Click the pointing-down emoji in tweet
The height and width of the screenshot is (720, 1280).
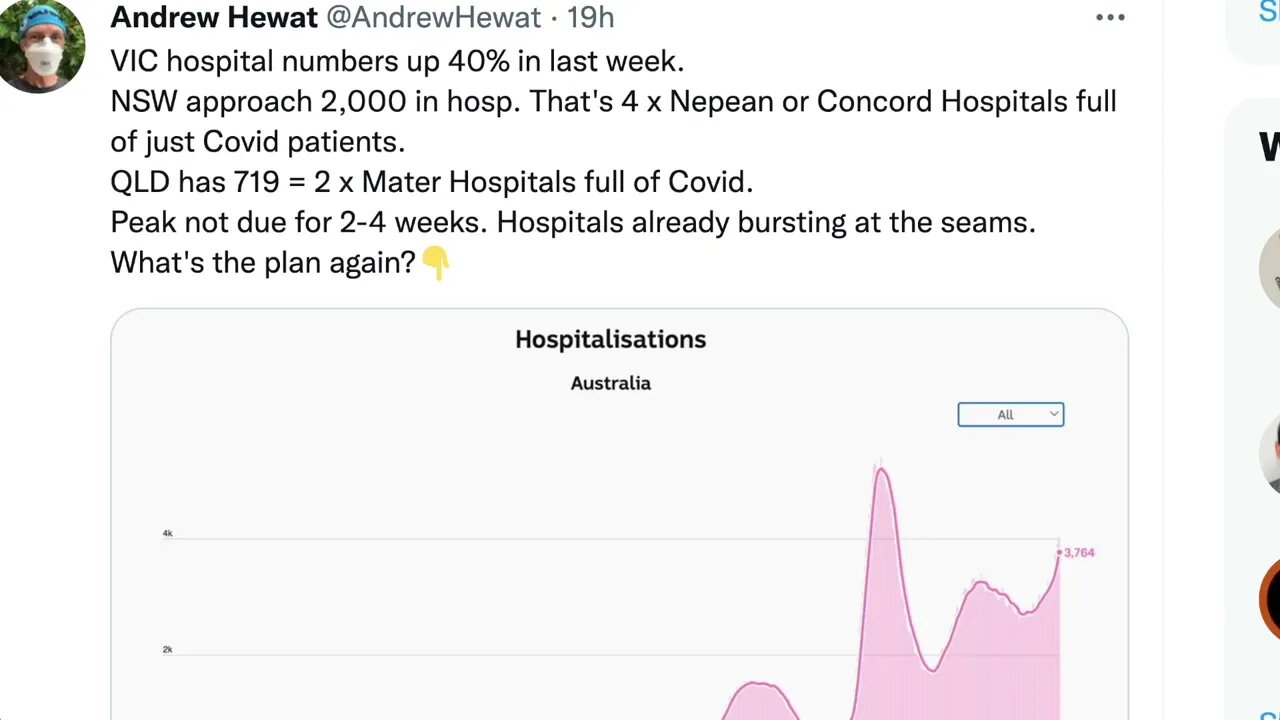click(436, 263)
